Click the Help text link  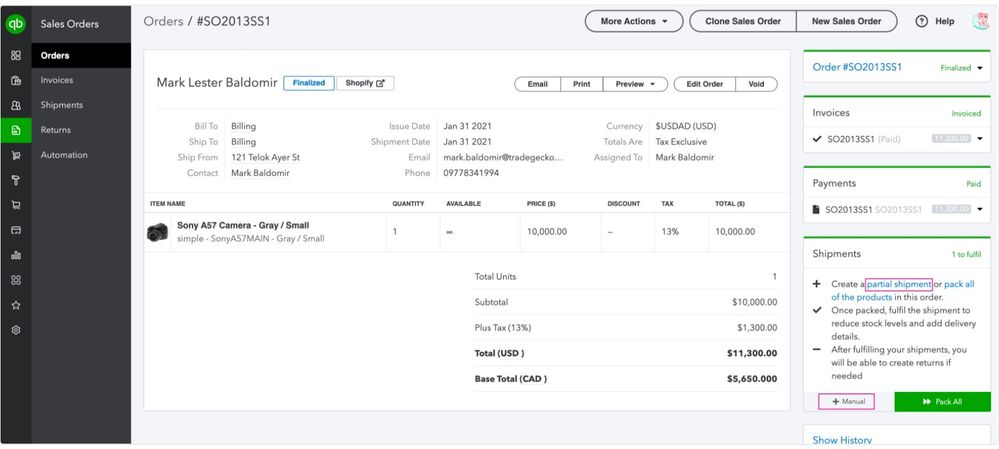point(944,21)
